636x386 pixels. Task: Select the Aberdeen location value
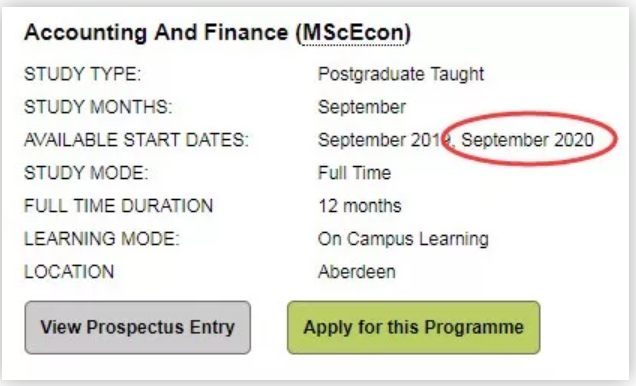[357, 272]
